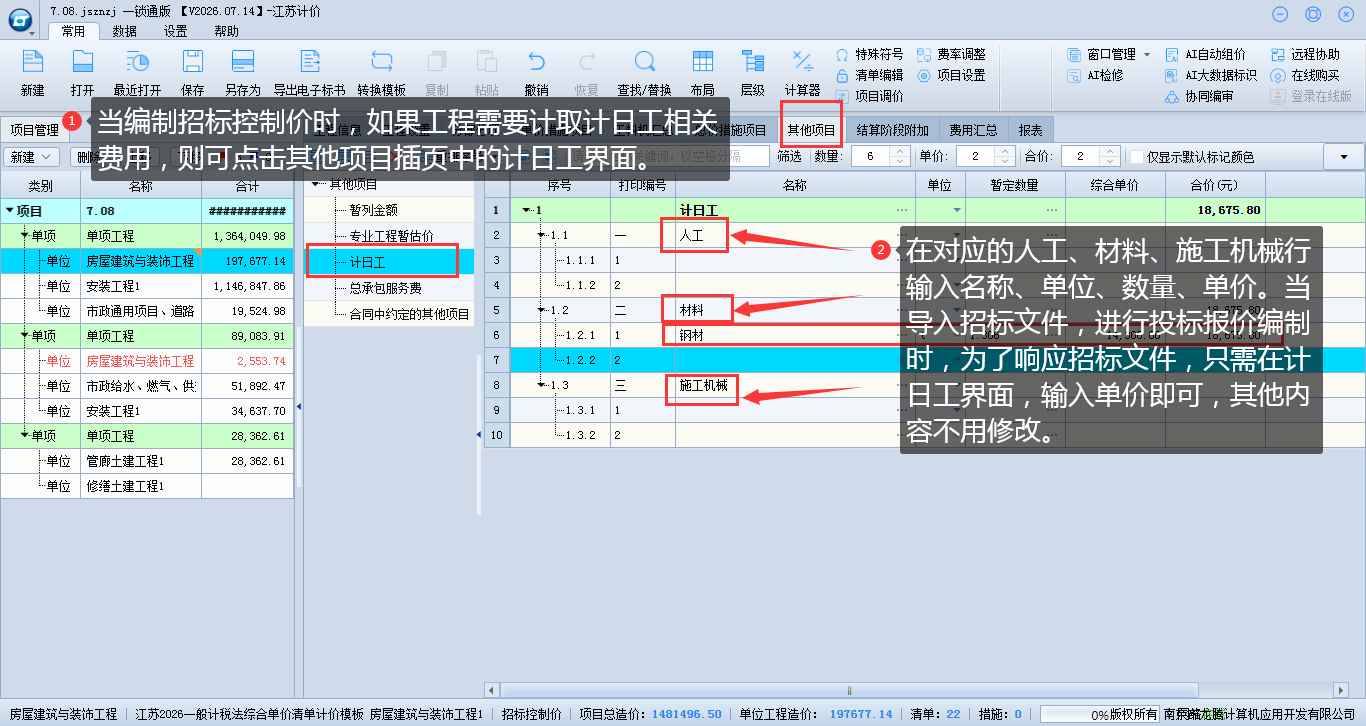Click 项目调价 price adjustment
Image resolution: width=1366 pixels, height=726 pixels.
(869, 96)
